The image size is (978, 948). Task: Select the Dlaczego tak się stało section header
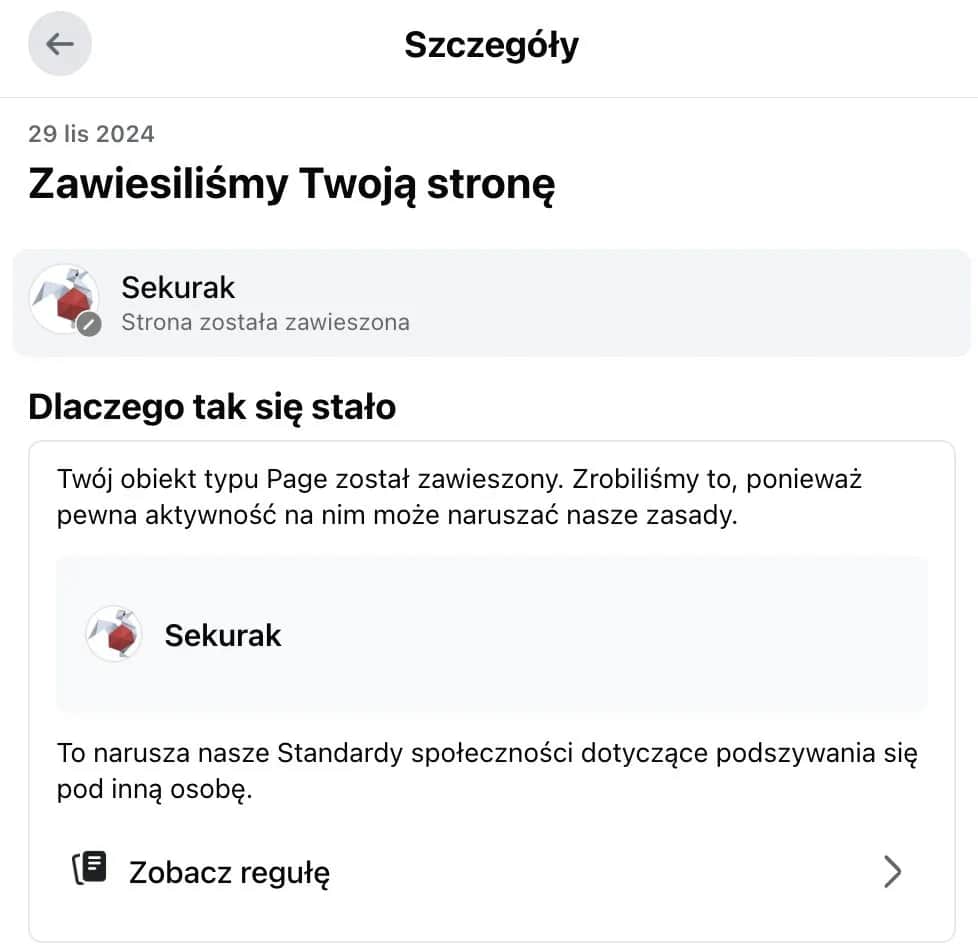(x=211, y=407)
